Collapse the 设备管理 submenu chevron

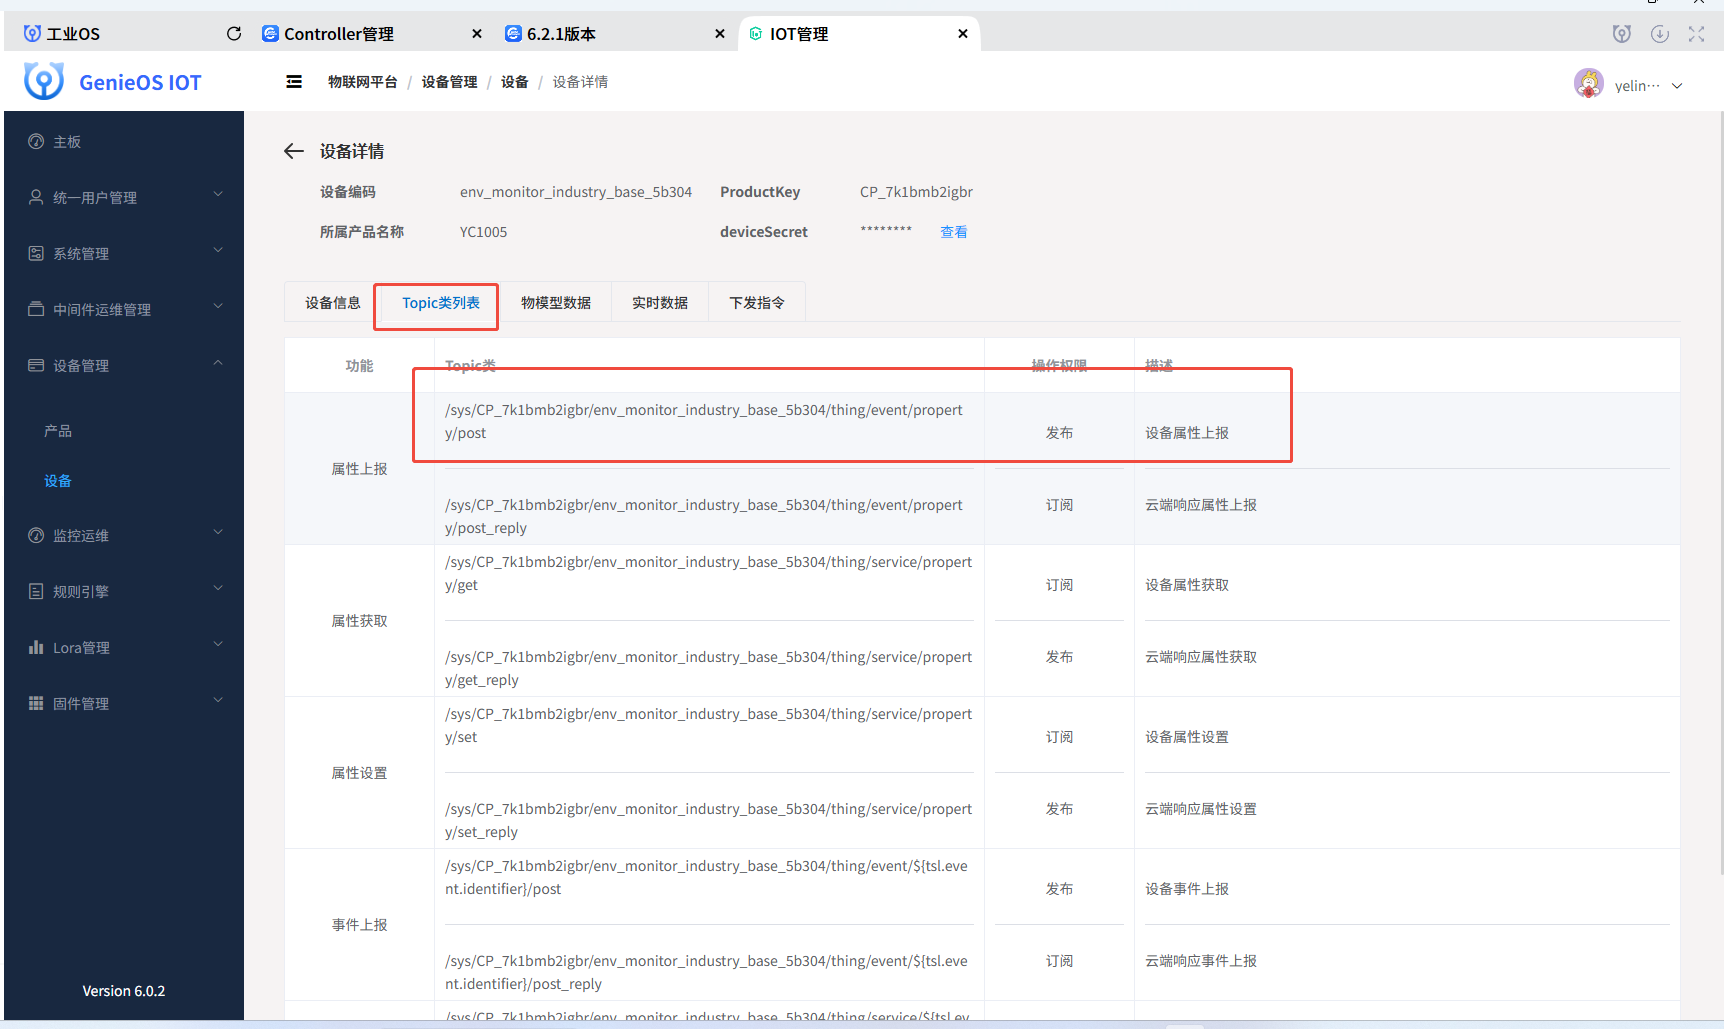coord(218,362)
